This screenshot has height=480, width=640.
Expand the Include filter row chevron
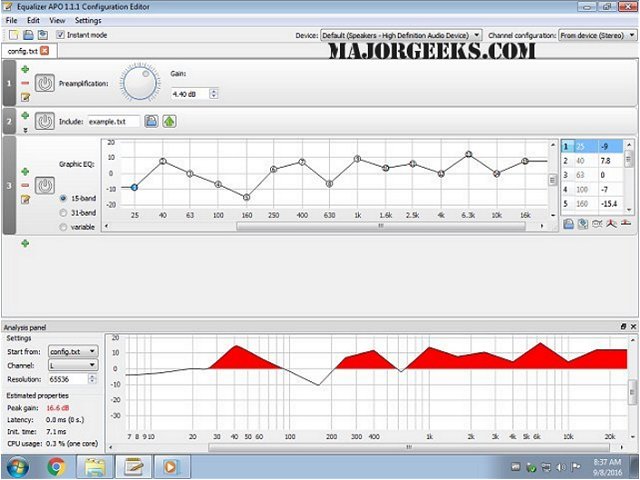pos(25,130)
